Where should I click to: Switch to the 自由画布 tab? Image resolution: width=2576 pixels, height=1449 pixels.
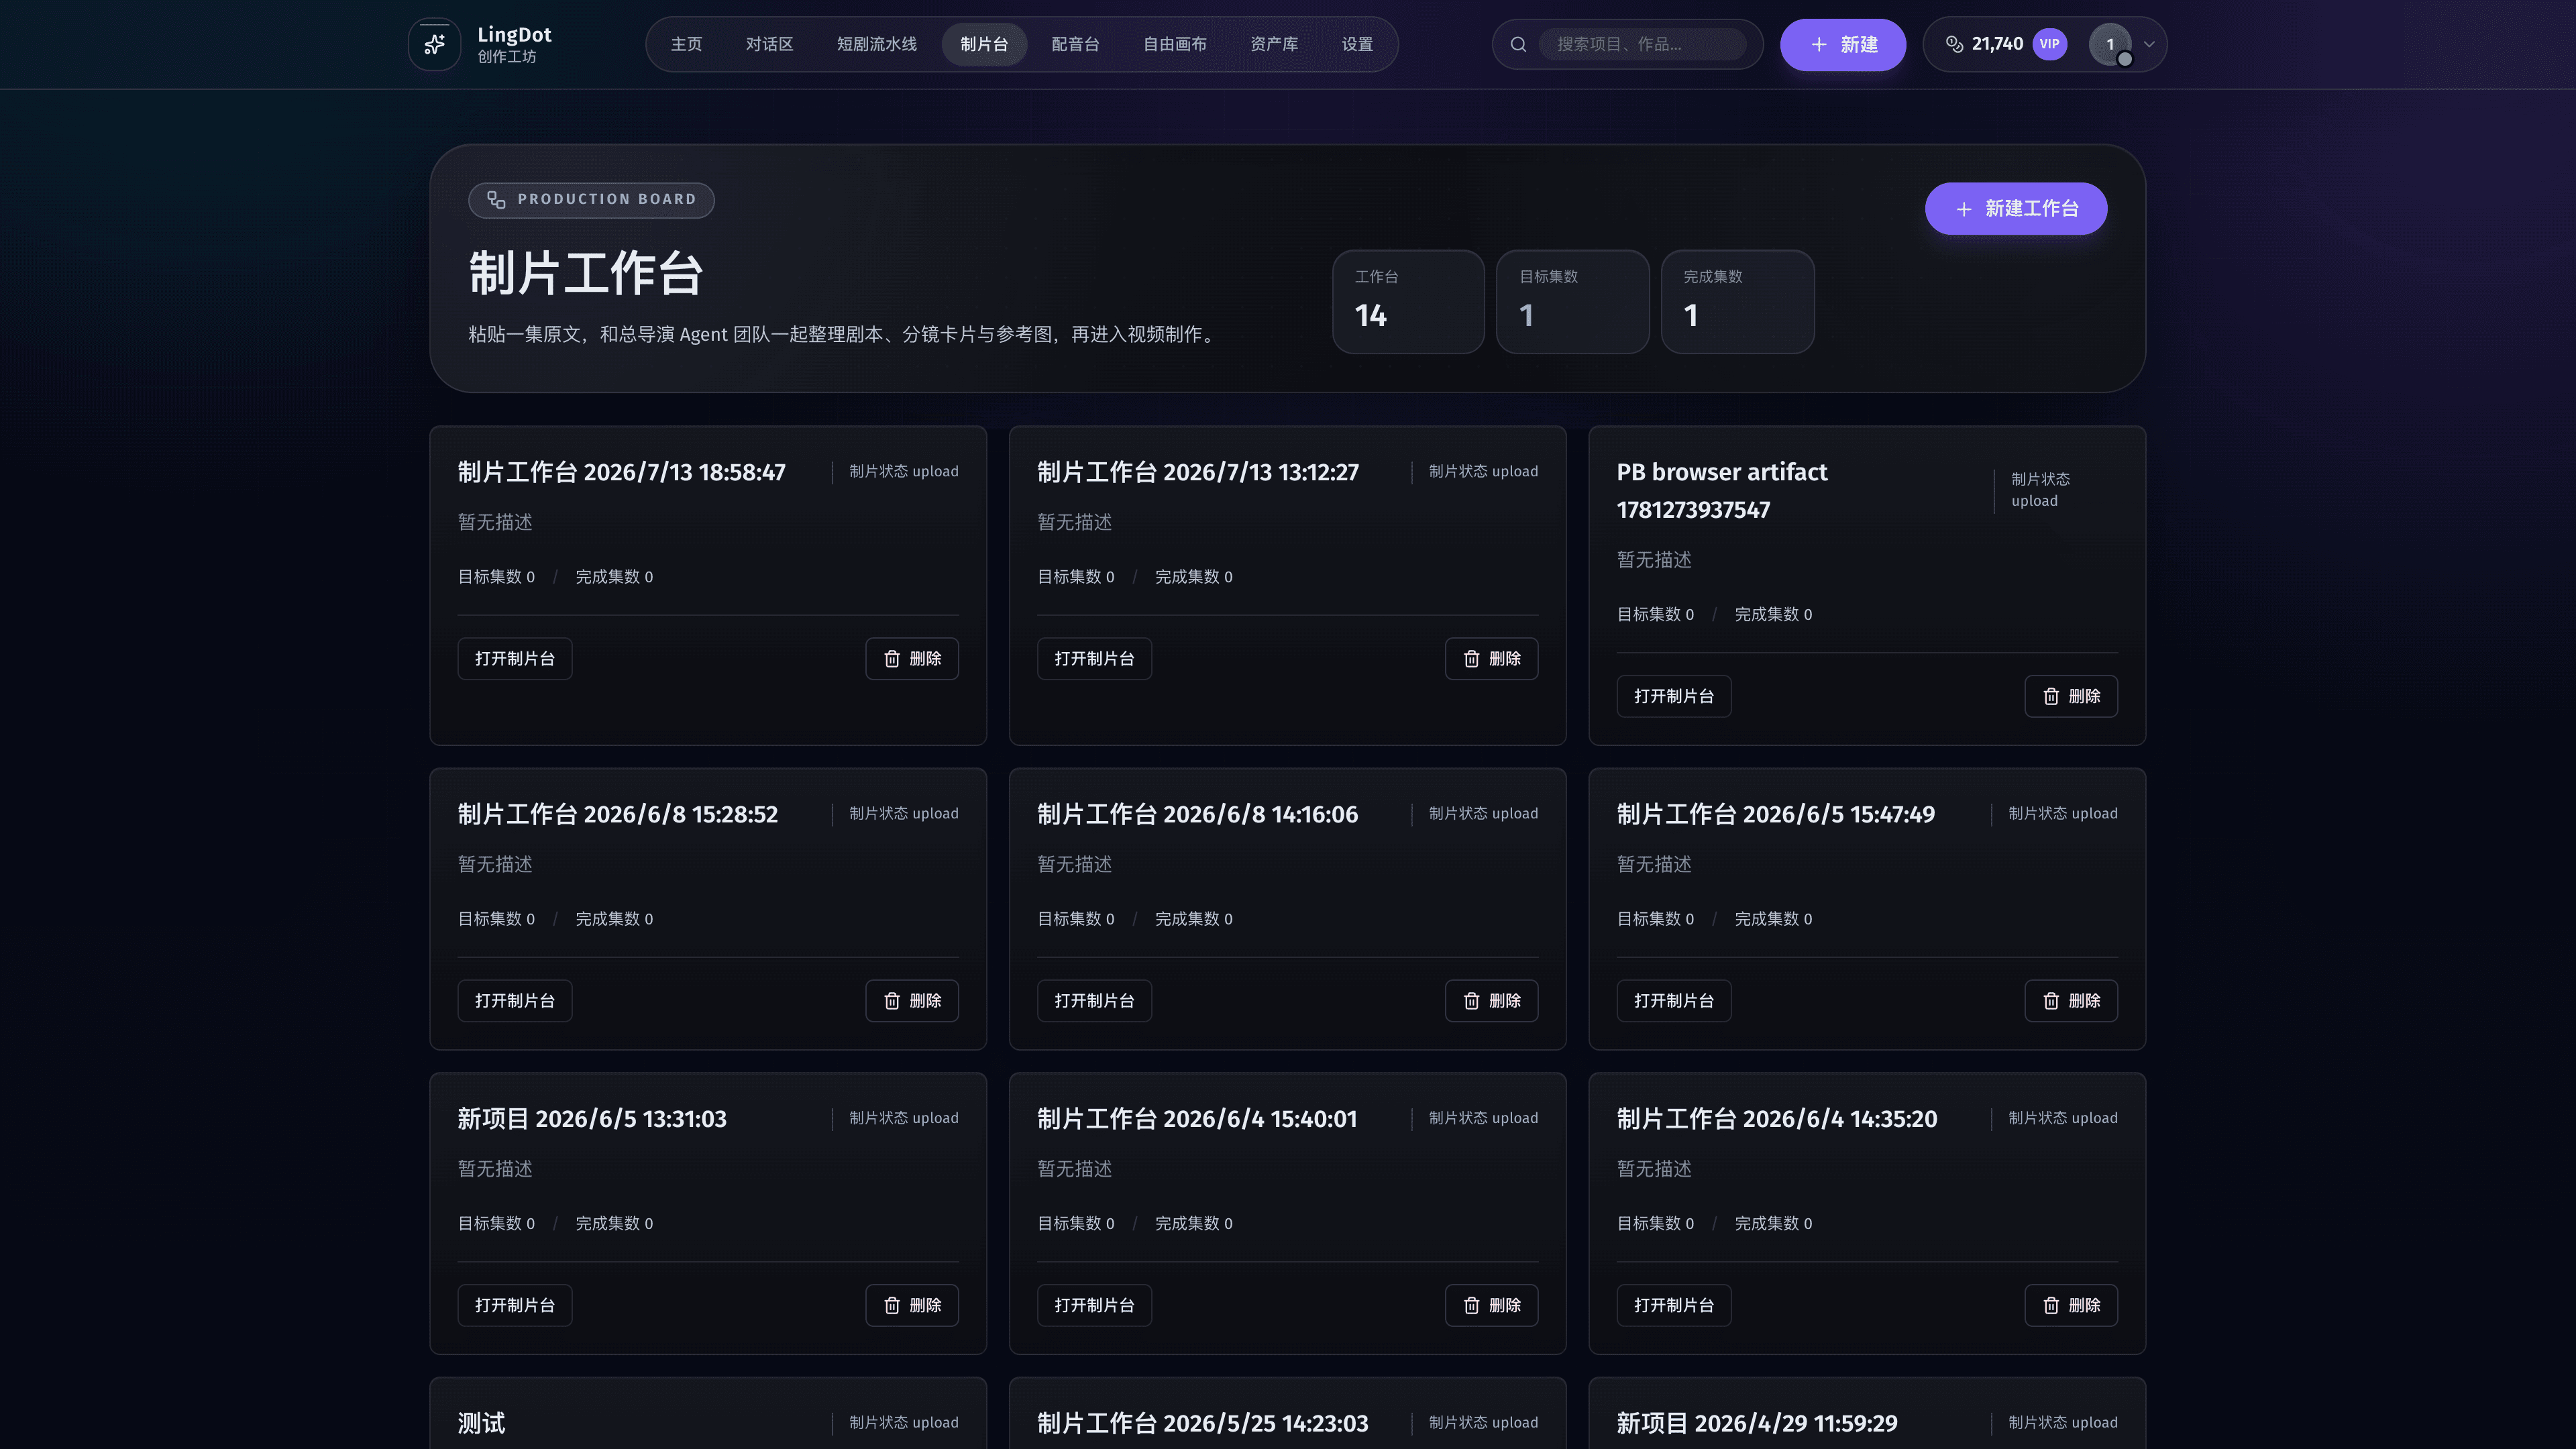1174,44
